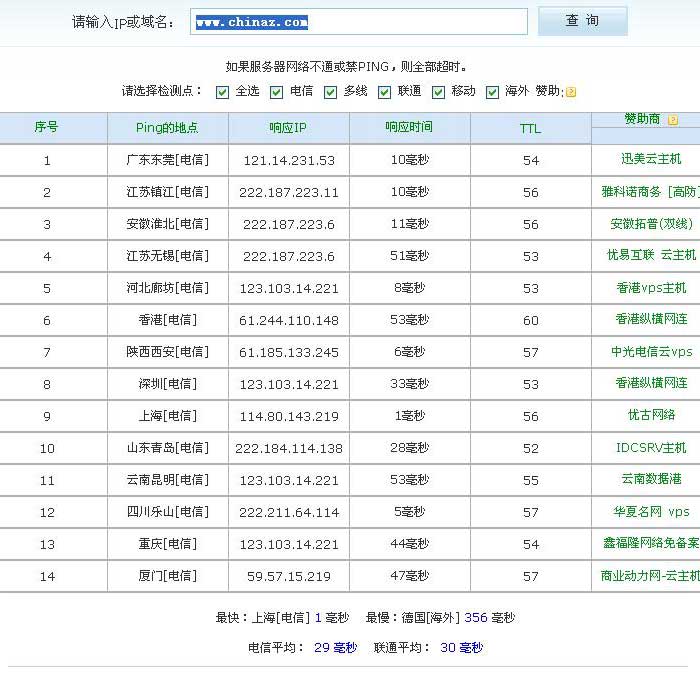Open sponsor link 雅科诺商务 [高防]
700x700 pixels.
click(650, 192)
